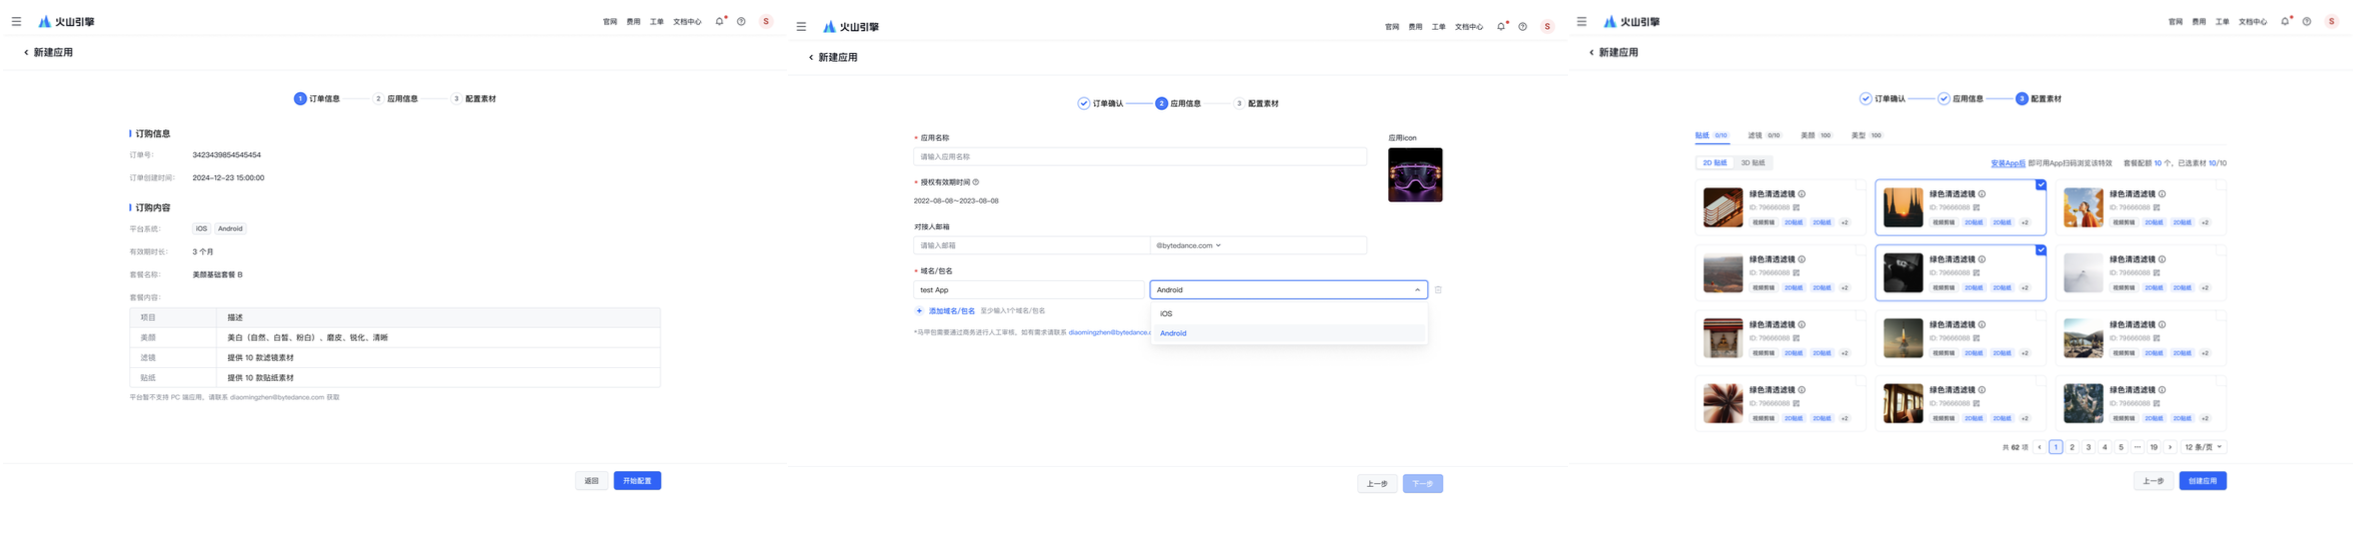The image size is (2372, 534).
Task: Tick the checkbox on the girl in orange sticker card
Action: (x=2220, y=185)
